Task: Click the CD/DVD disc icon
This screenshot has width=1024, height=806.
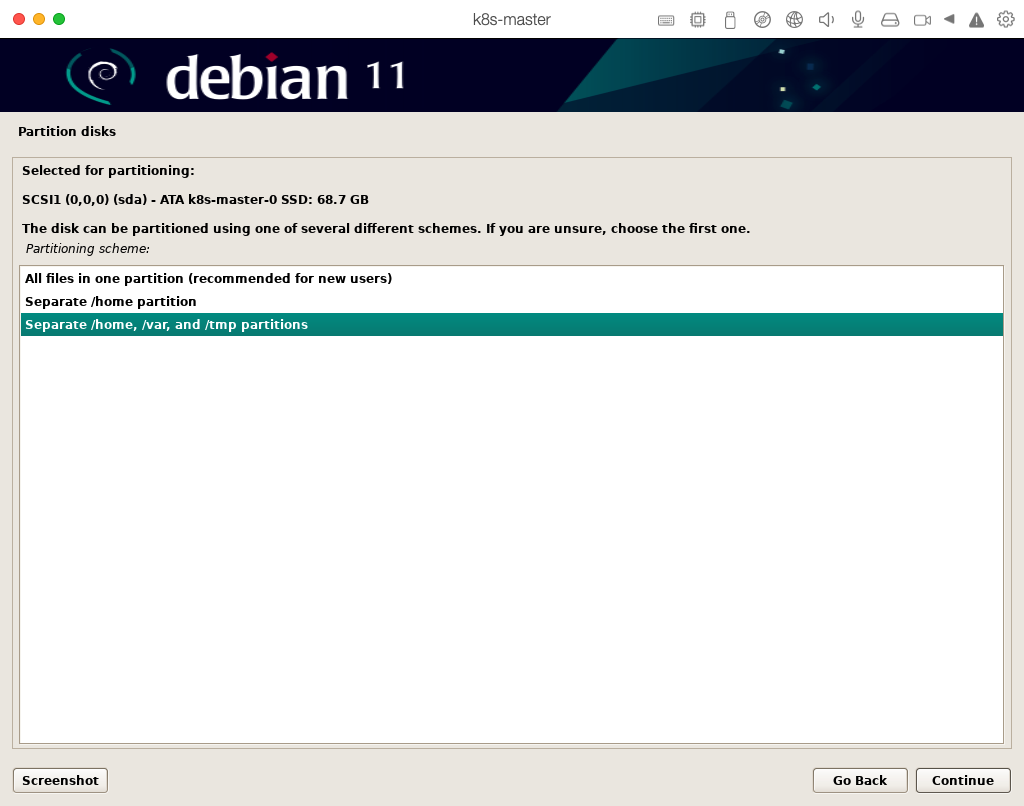Action: (762, 20)
